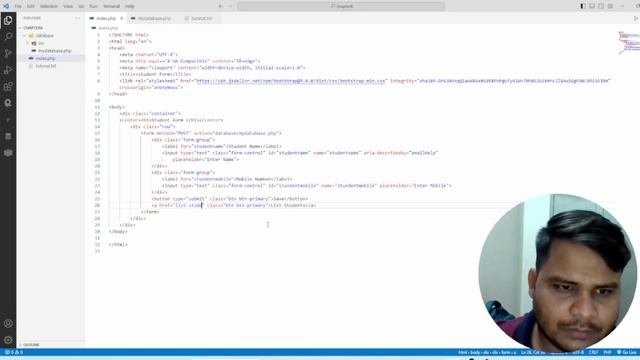The height and width of the screenshot is (360, 640).
Task: Toggle primary sidebar layout icon
Action: pyautogui.click(x=583, y=6)
